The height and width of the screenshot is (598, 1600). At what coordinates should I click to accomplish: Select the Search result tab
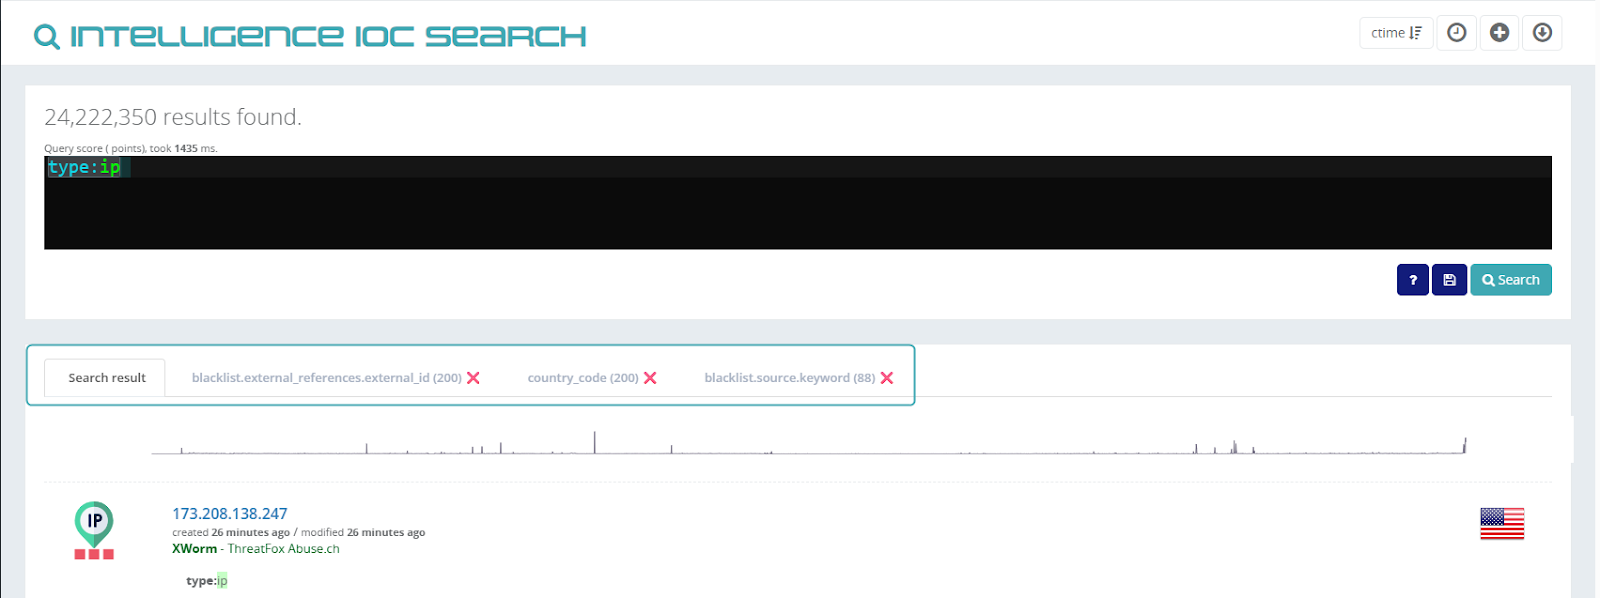pyautogui.click(x=106, y=378)
